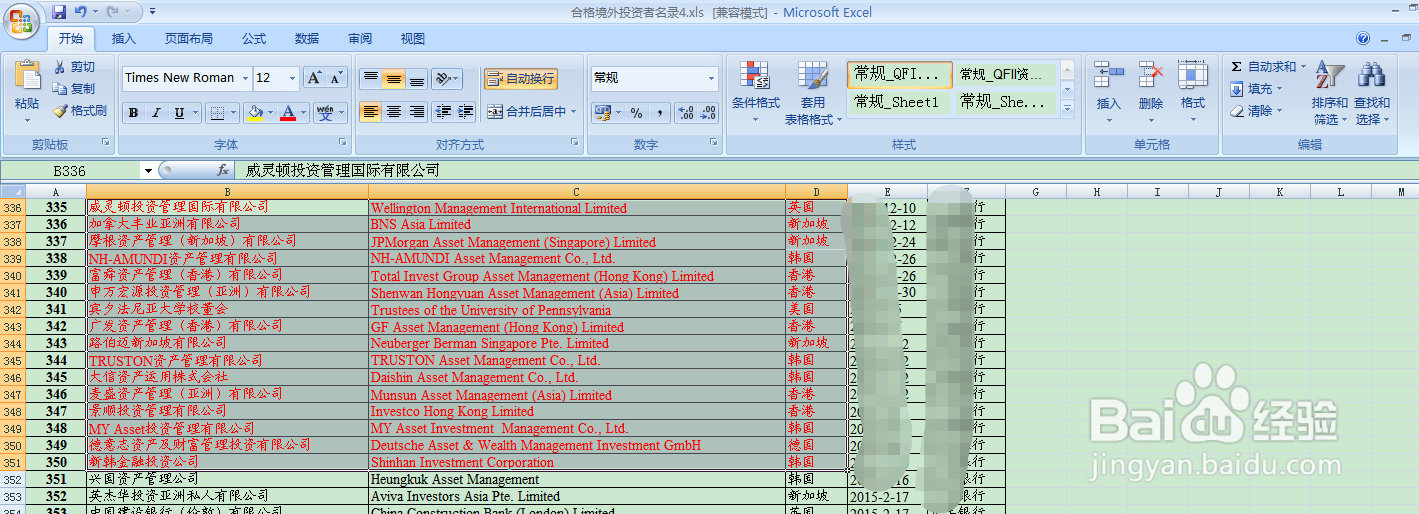This screenshot has width=1419, height=514.
Task: Open 字体 font dialog launcher
Action: click(343, 144)
